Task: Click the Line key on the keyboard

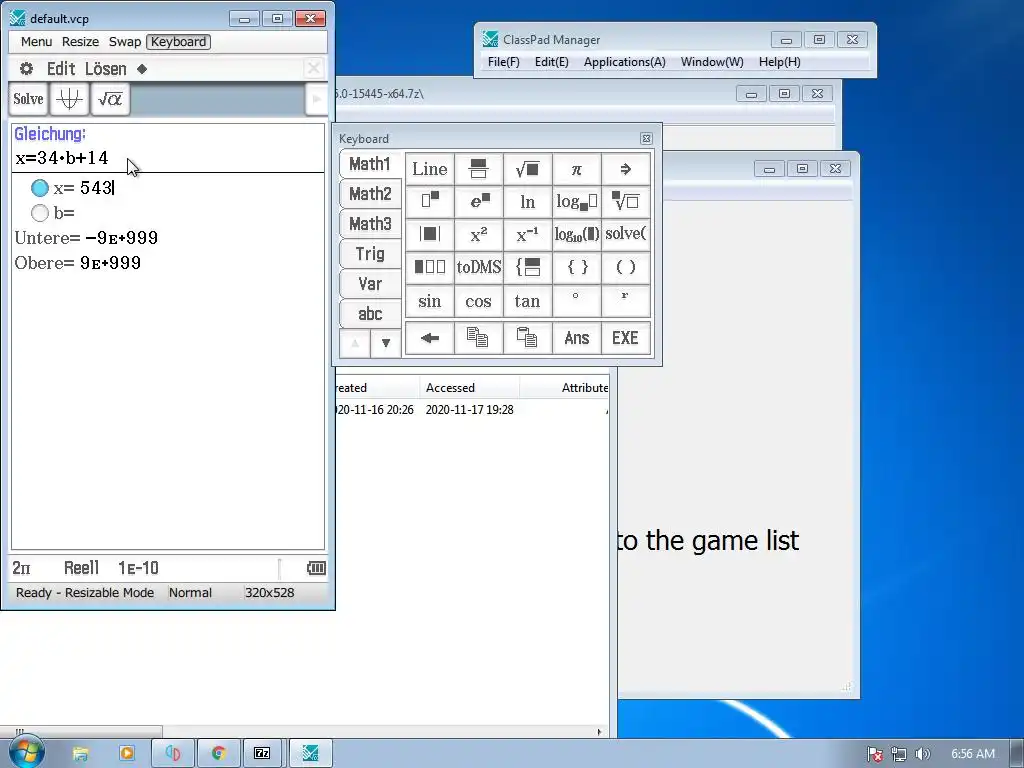Action: tap(430, 169)
